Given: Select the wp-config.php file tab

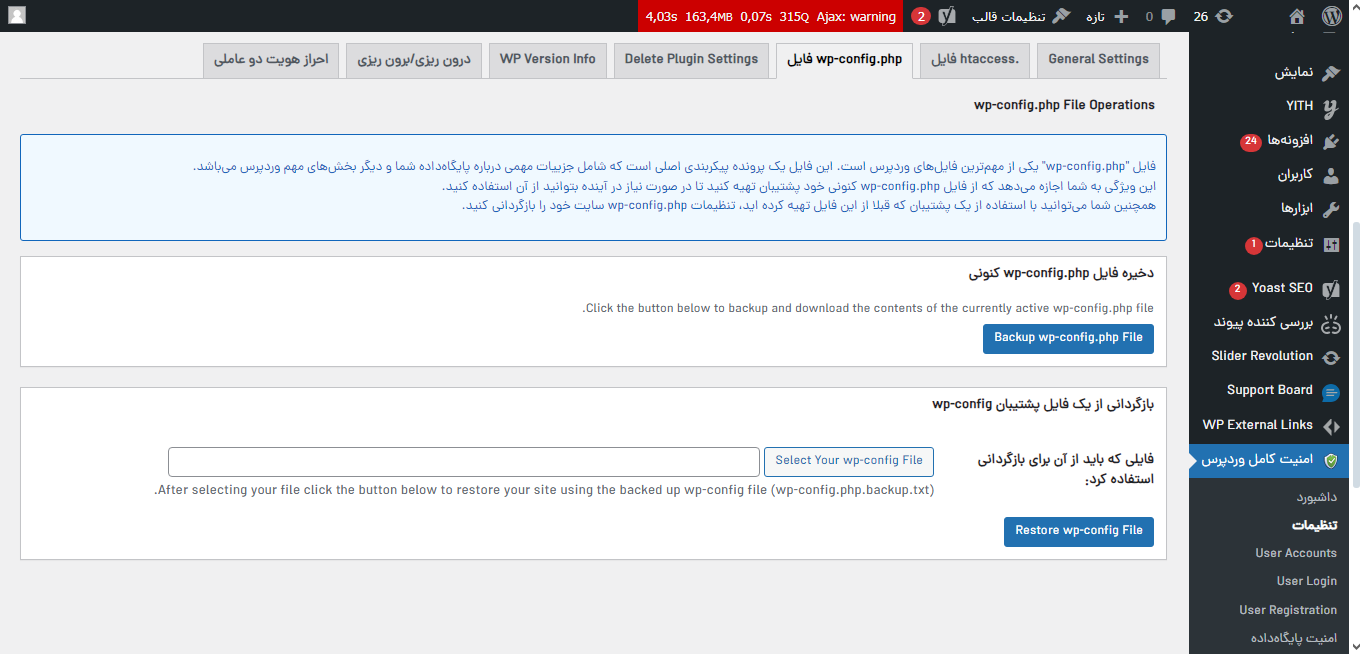Looking at the screenshot, I should pos(845,60).
